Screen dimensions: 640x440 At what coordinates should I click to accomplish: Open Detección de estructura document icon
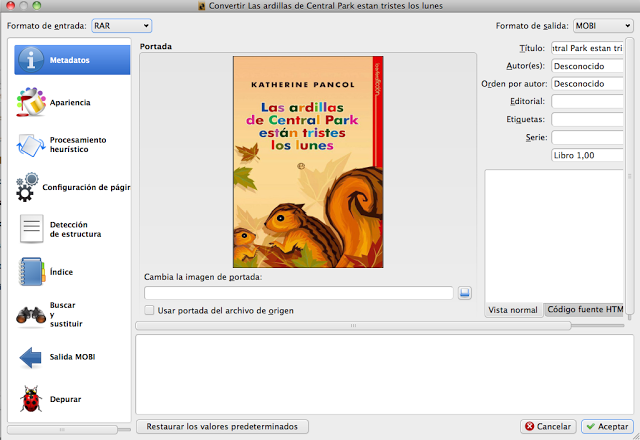(31, 229)
